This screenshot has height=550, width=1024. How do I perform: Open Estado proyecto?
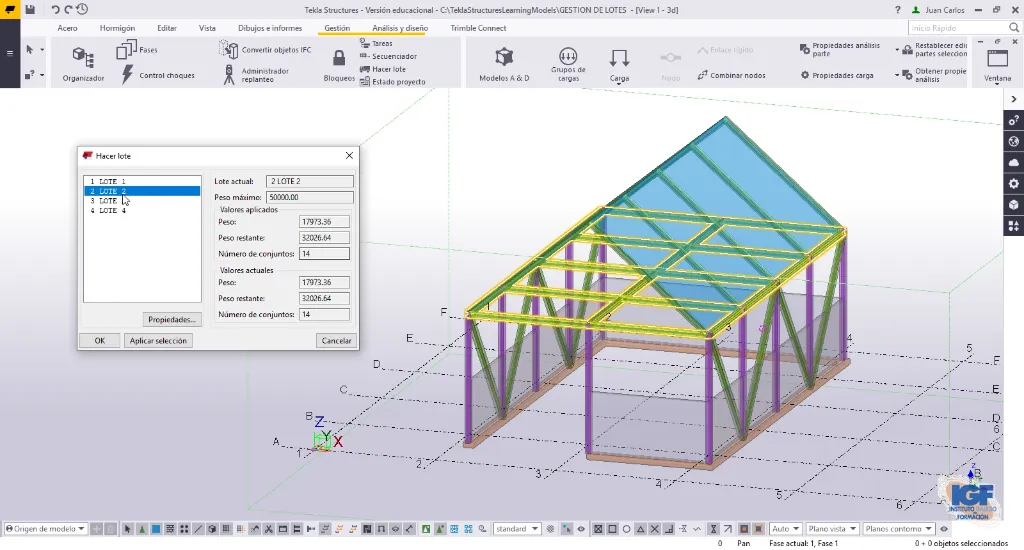tap(392, 82)
